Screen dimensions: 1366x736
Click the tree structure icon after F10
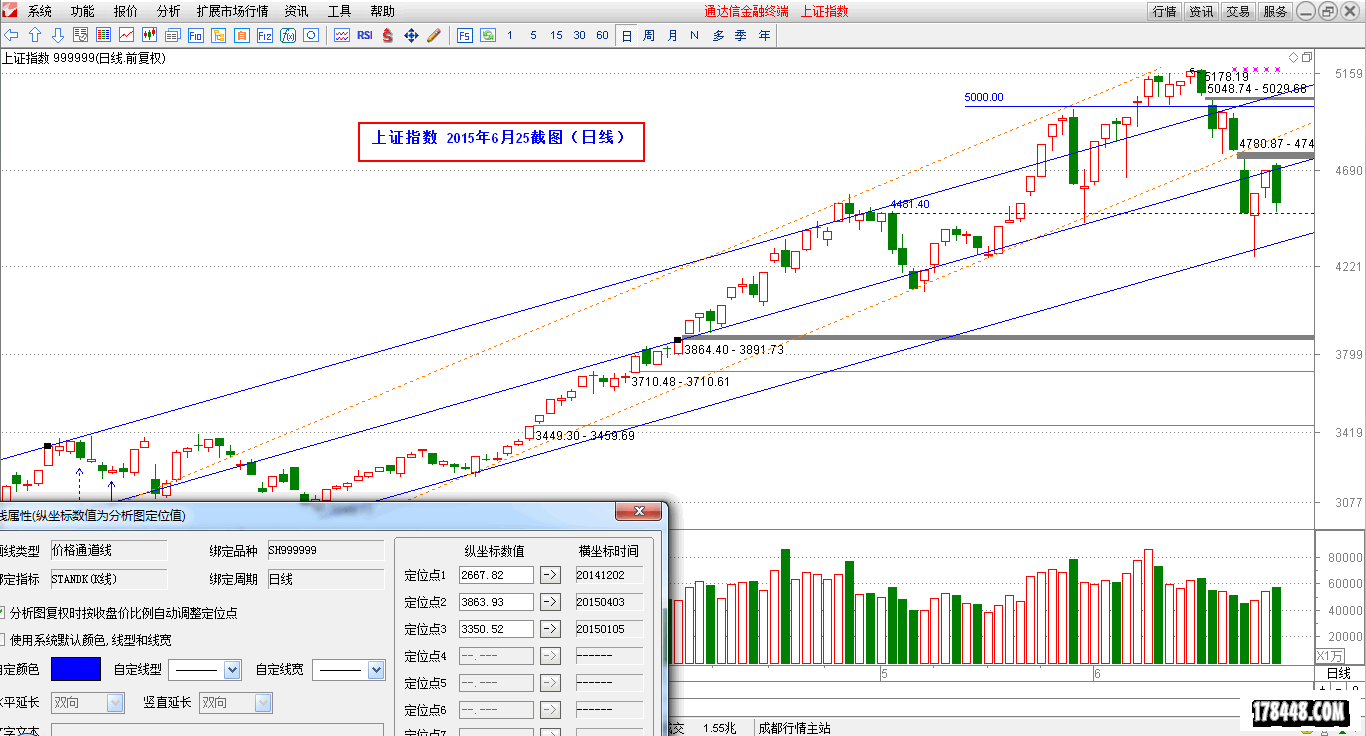tap(218, 35)
